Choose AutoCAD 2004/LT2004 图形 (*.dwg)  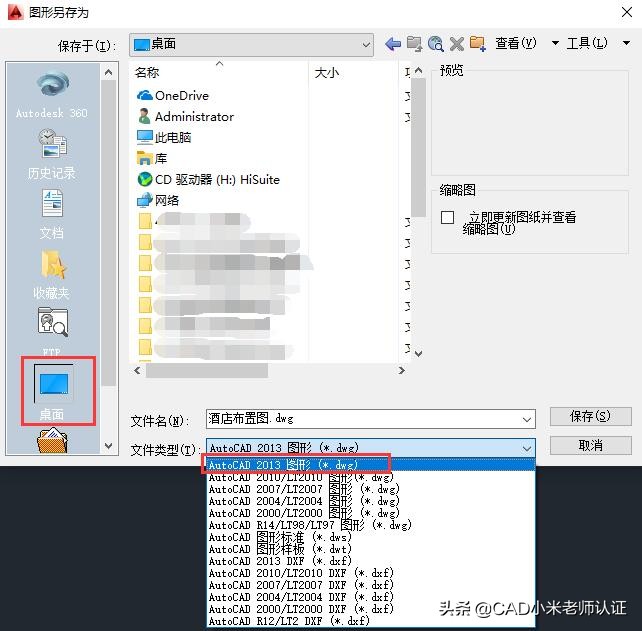pos(371,501)
